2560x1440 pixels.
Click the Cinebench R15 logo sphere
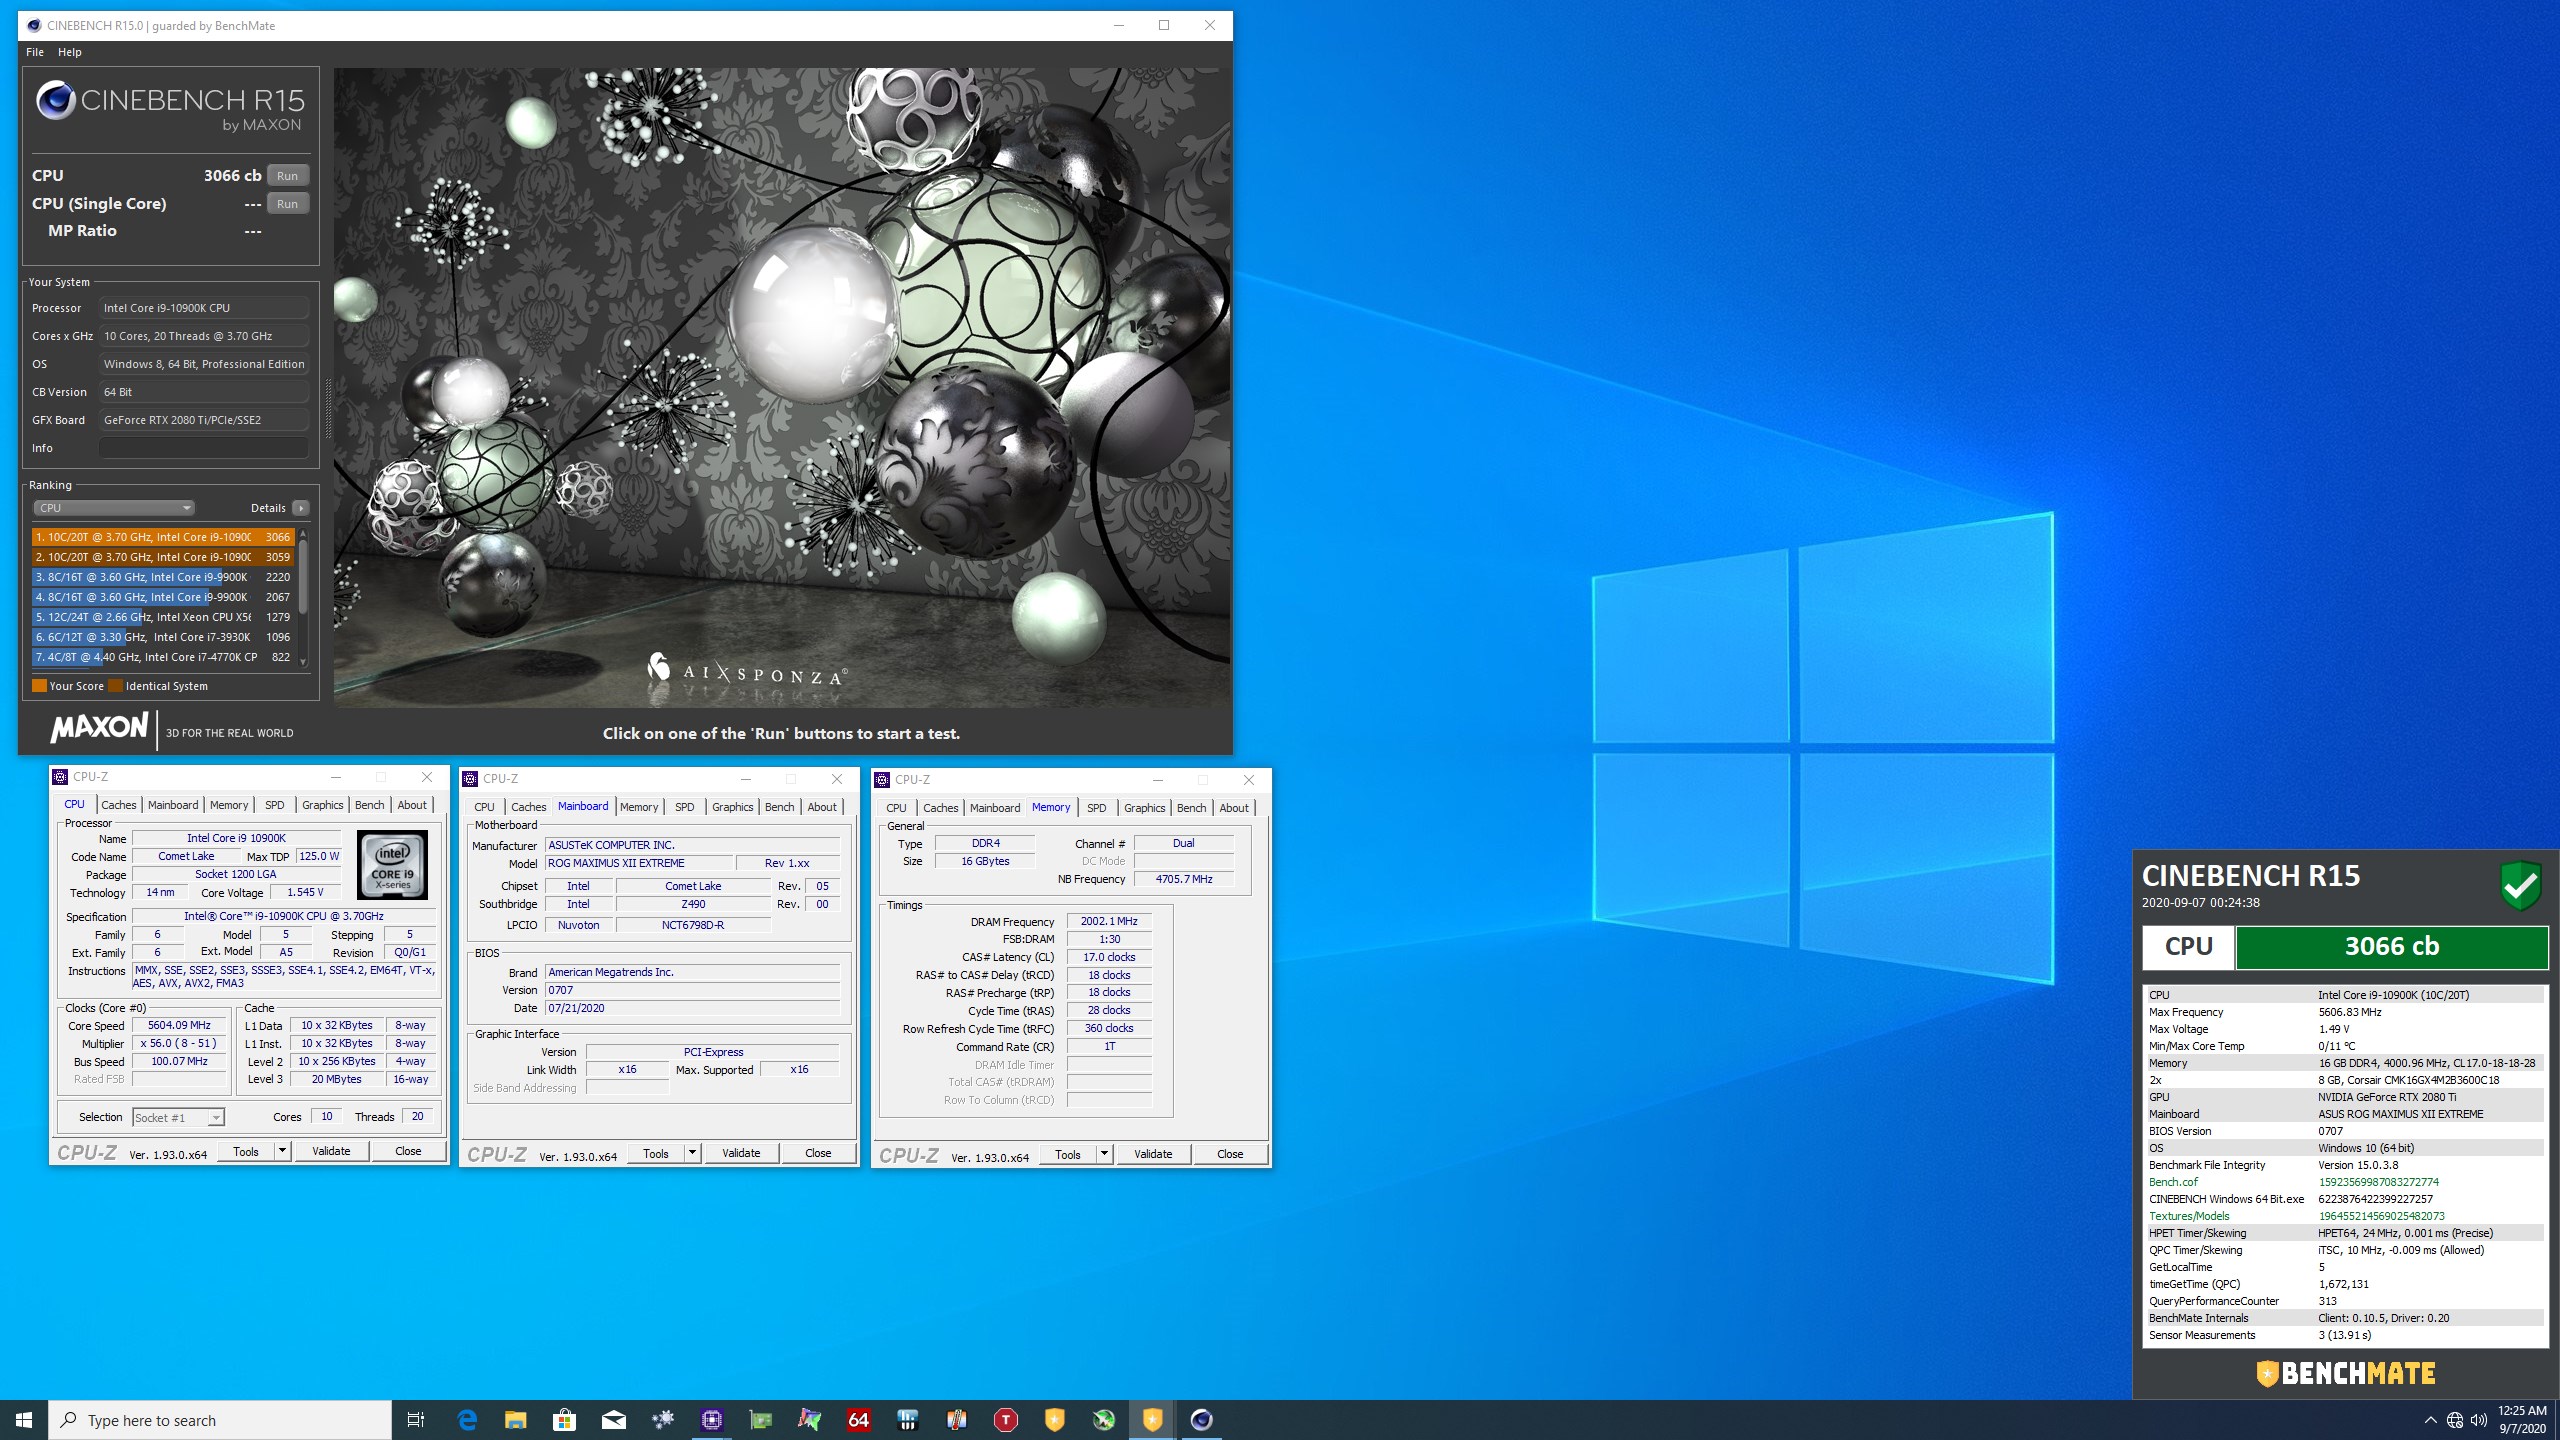point(55,100)
